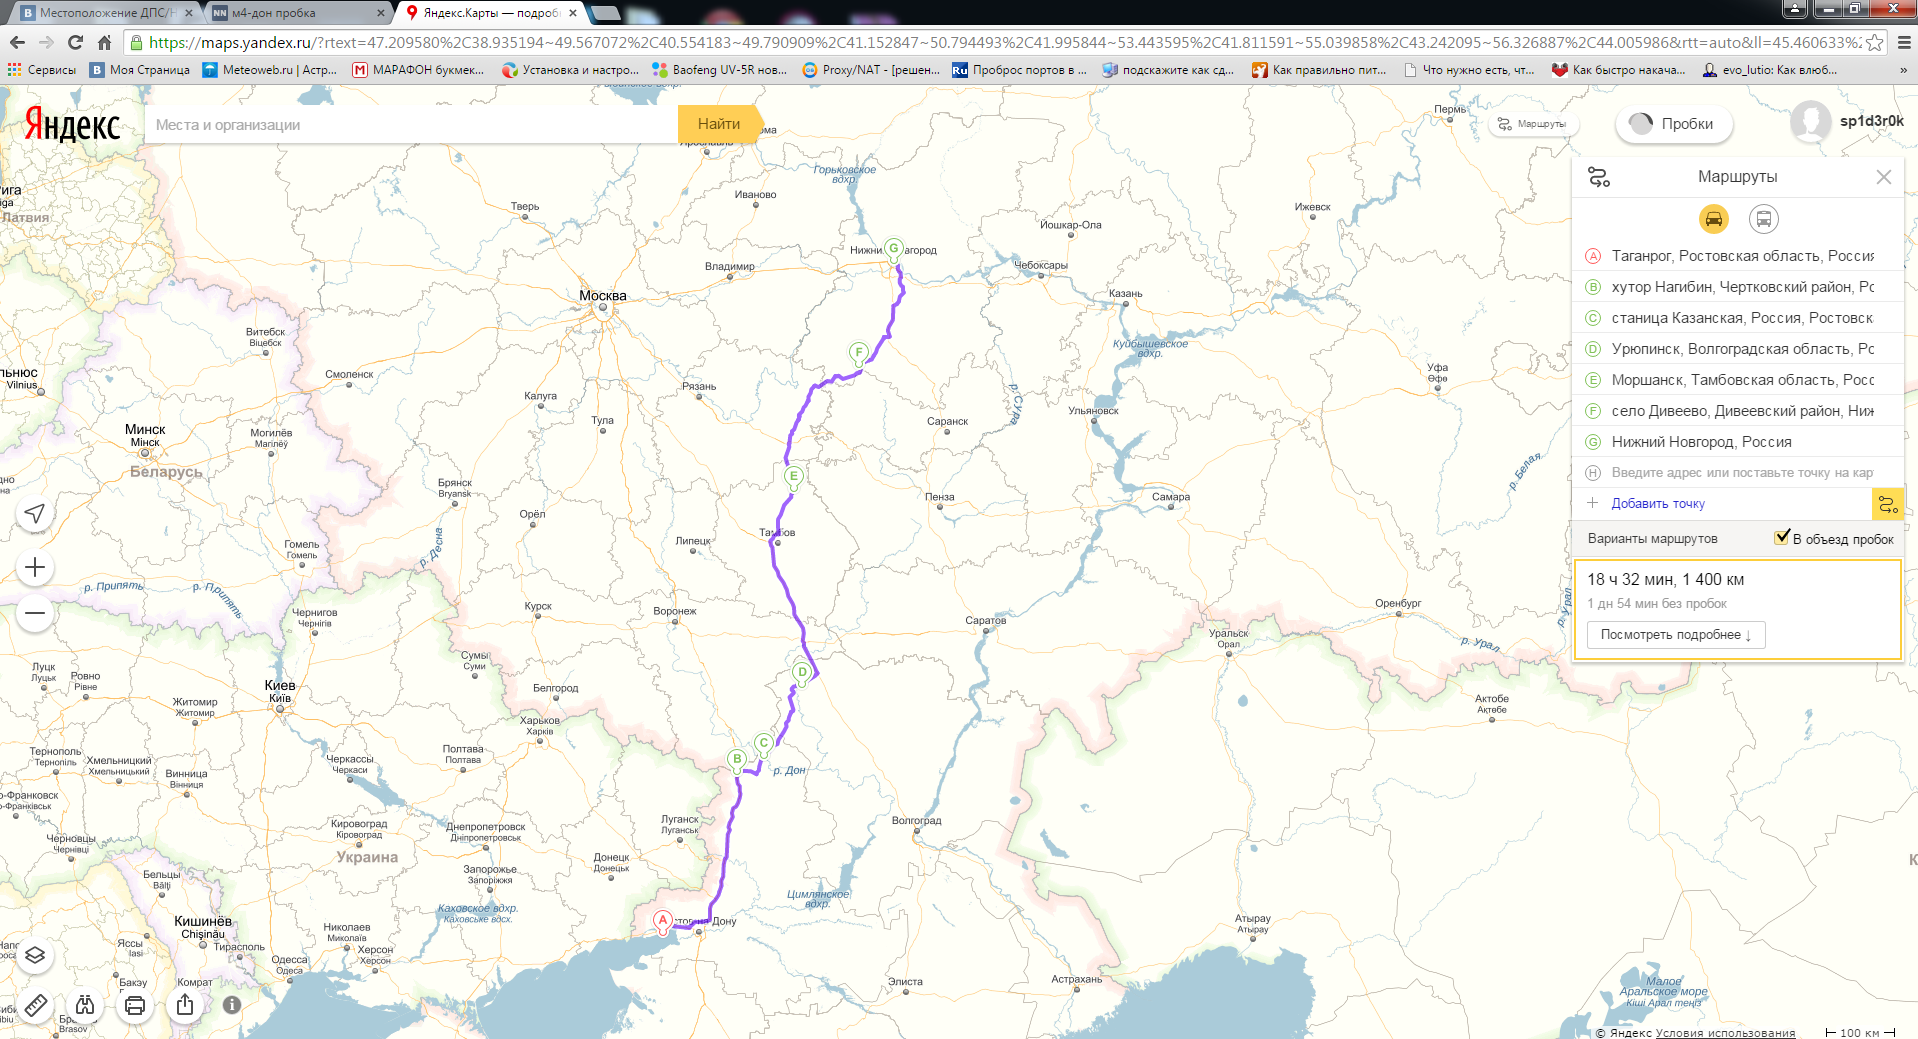This screenshot has width=1918, height=1039.
Task: Click the browser home icon
Action: click(104, 42)
